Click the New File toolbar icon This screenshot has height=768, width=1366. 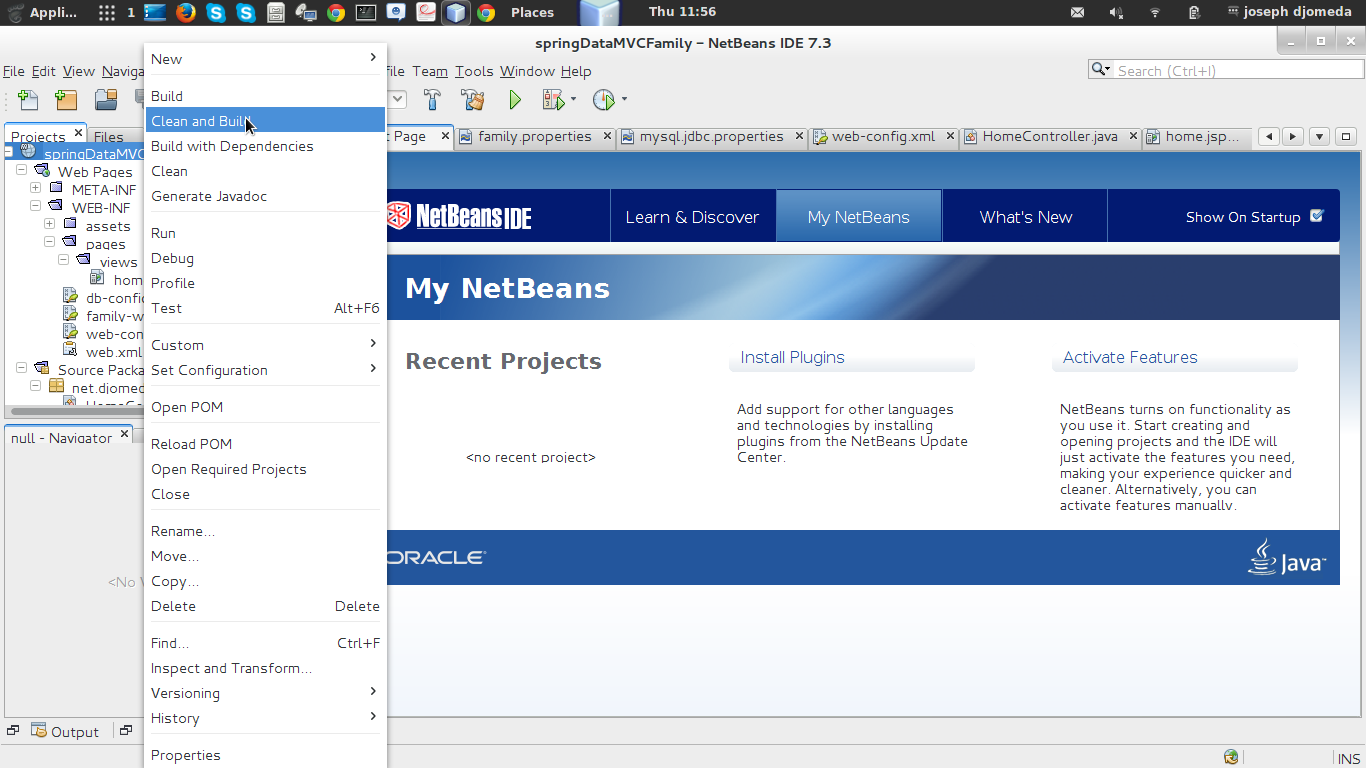tap(29, 100)
